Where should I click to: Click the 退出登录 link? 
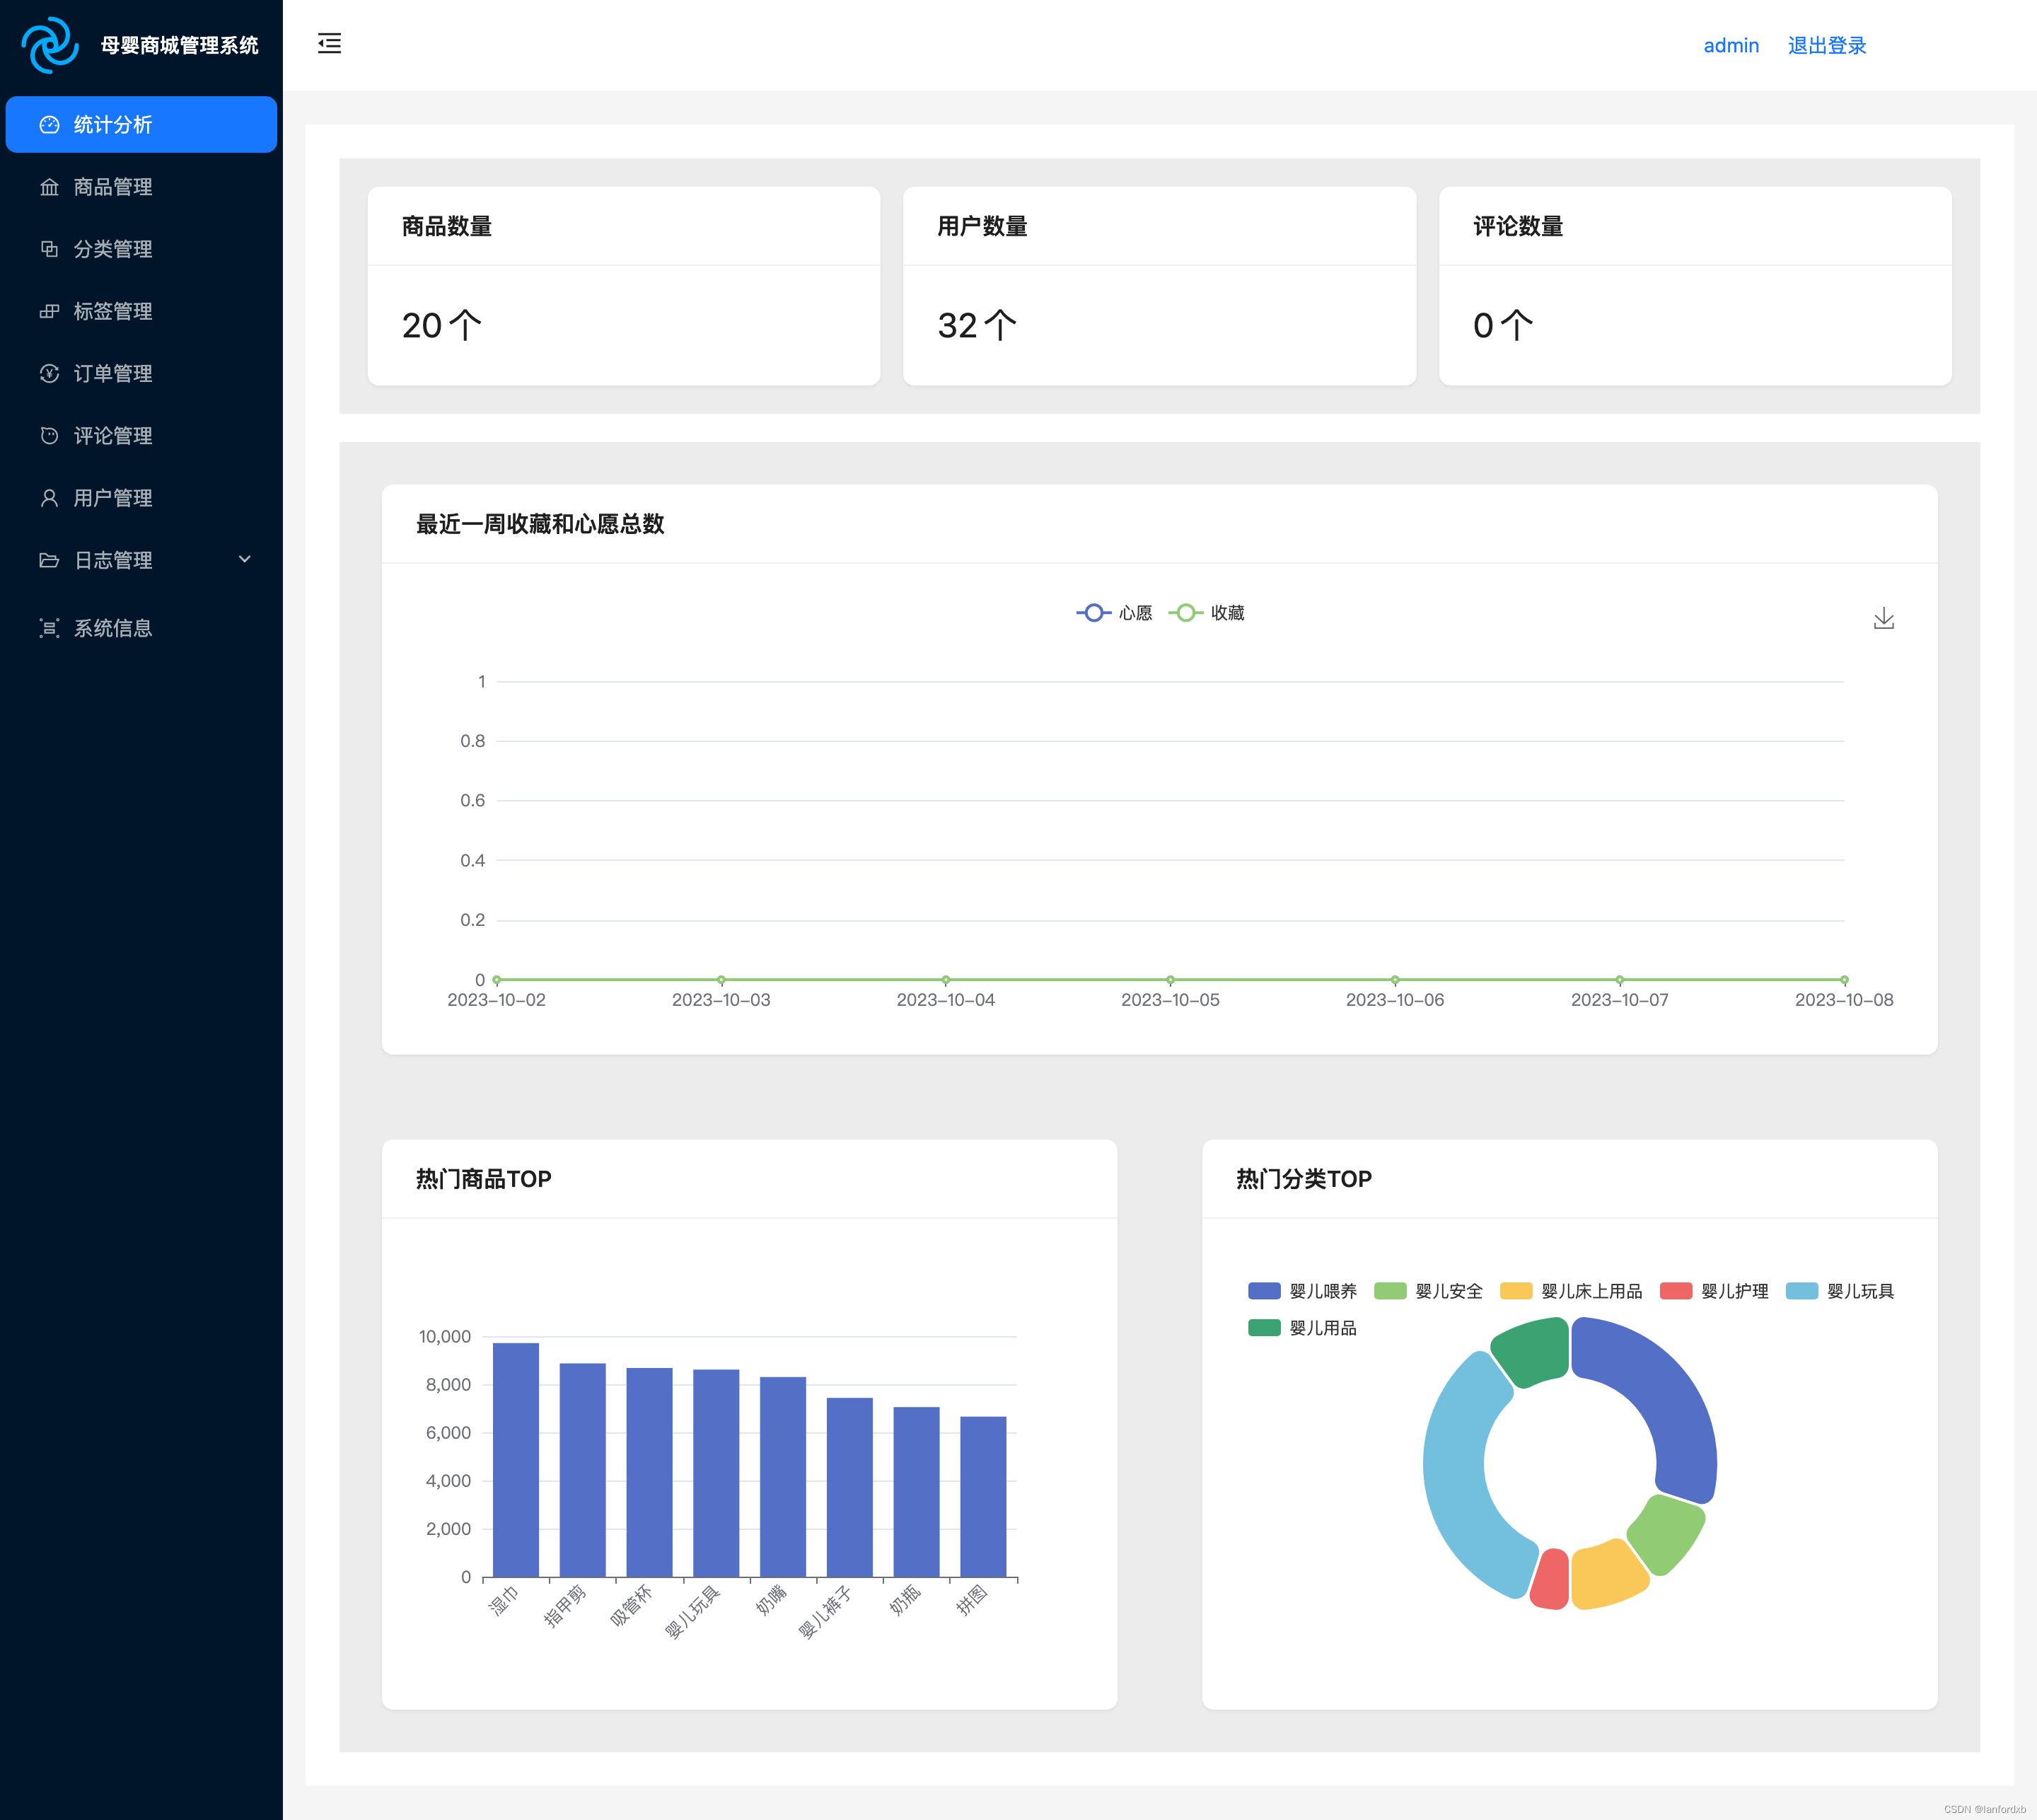1826,45
